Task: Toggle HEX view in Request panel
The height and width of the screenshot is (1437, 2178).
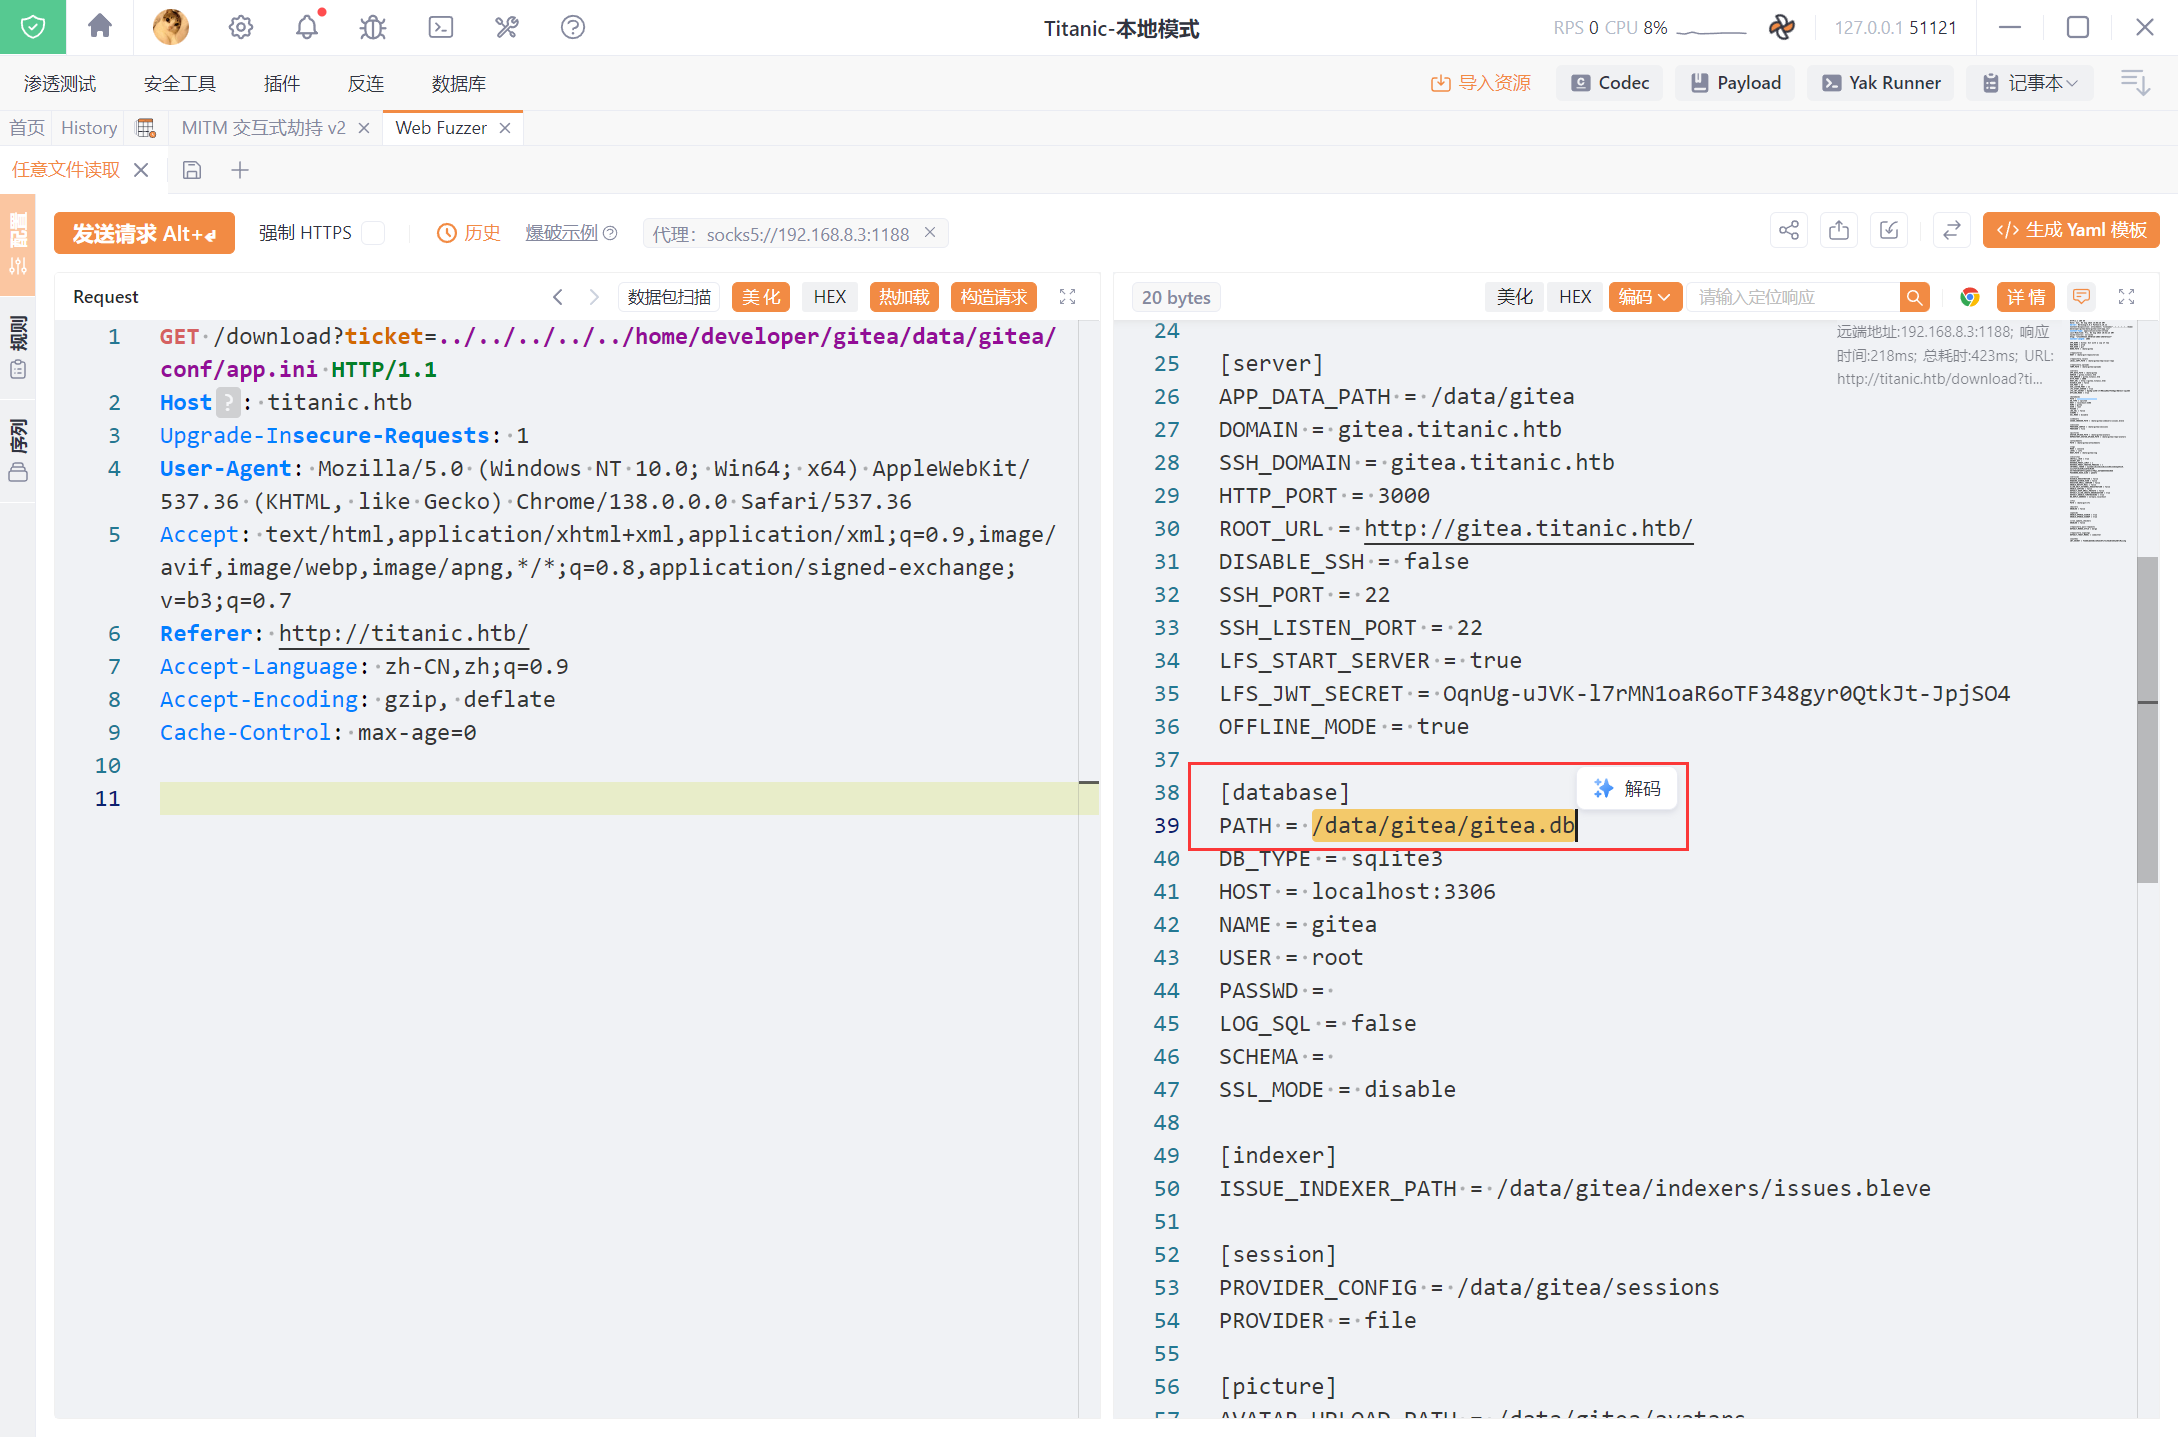Action: pyautogui.click(x=828, y=297)
